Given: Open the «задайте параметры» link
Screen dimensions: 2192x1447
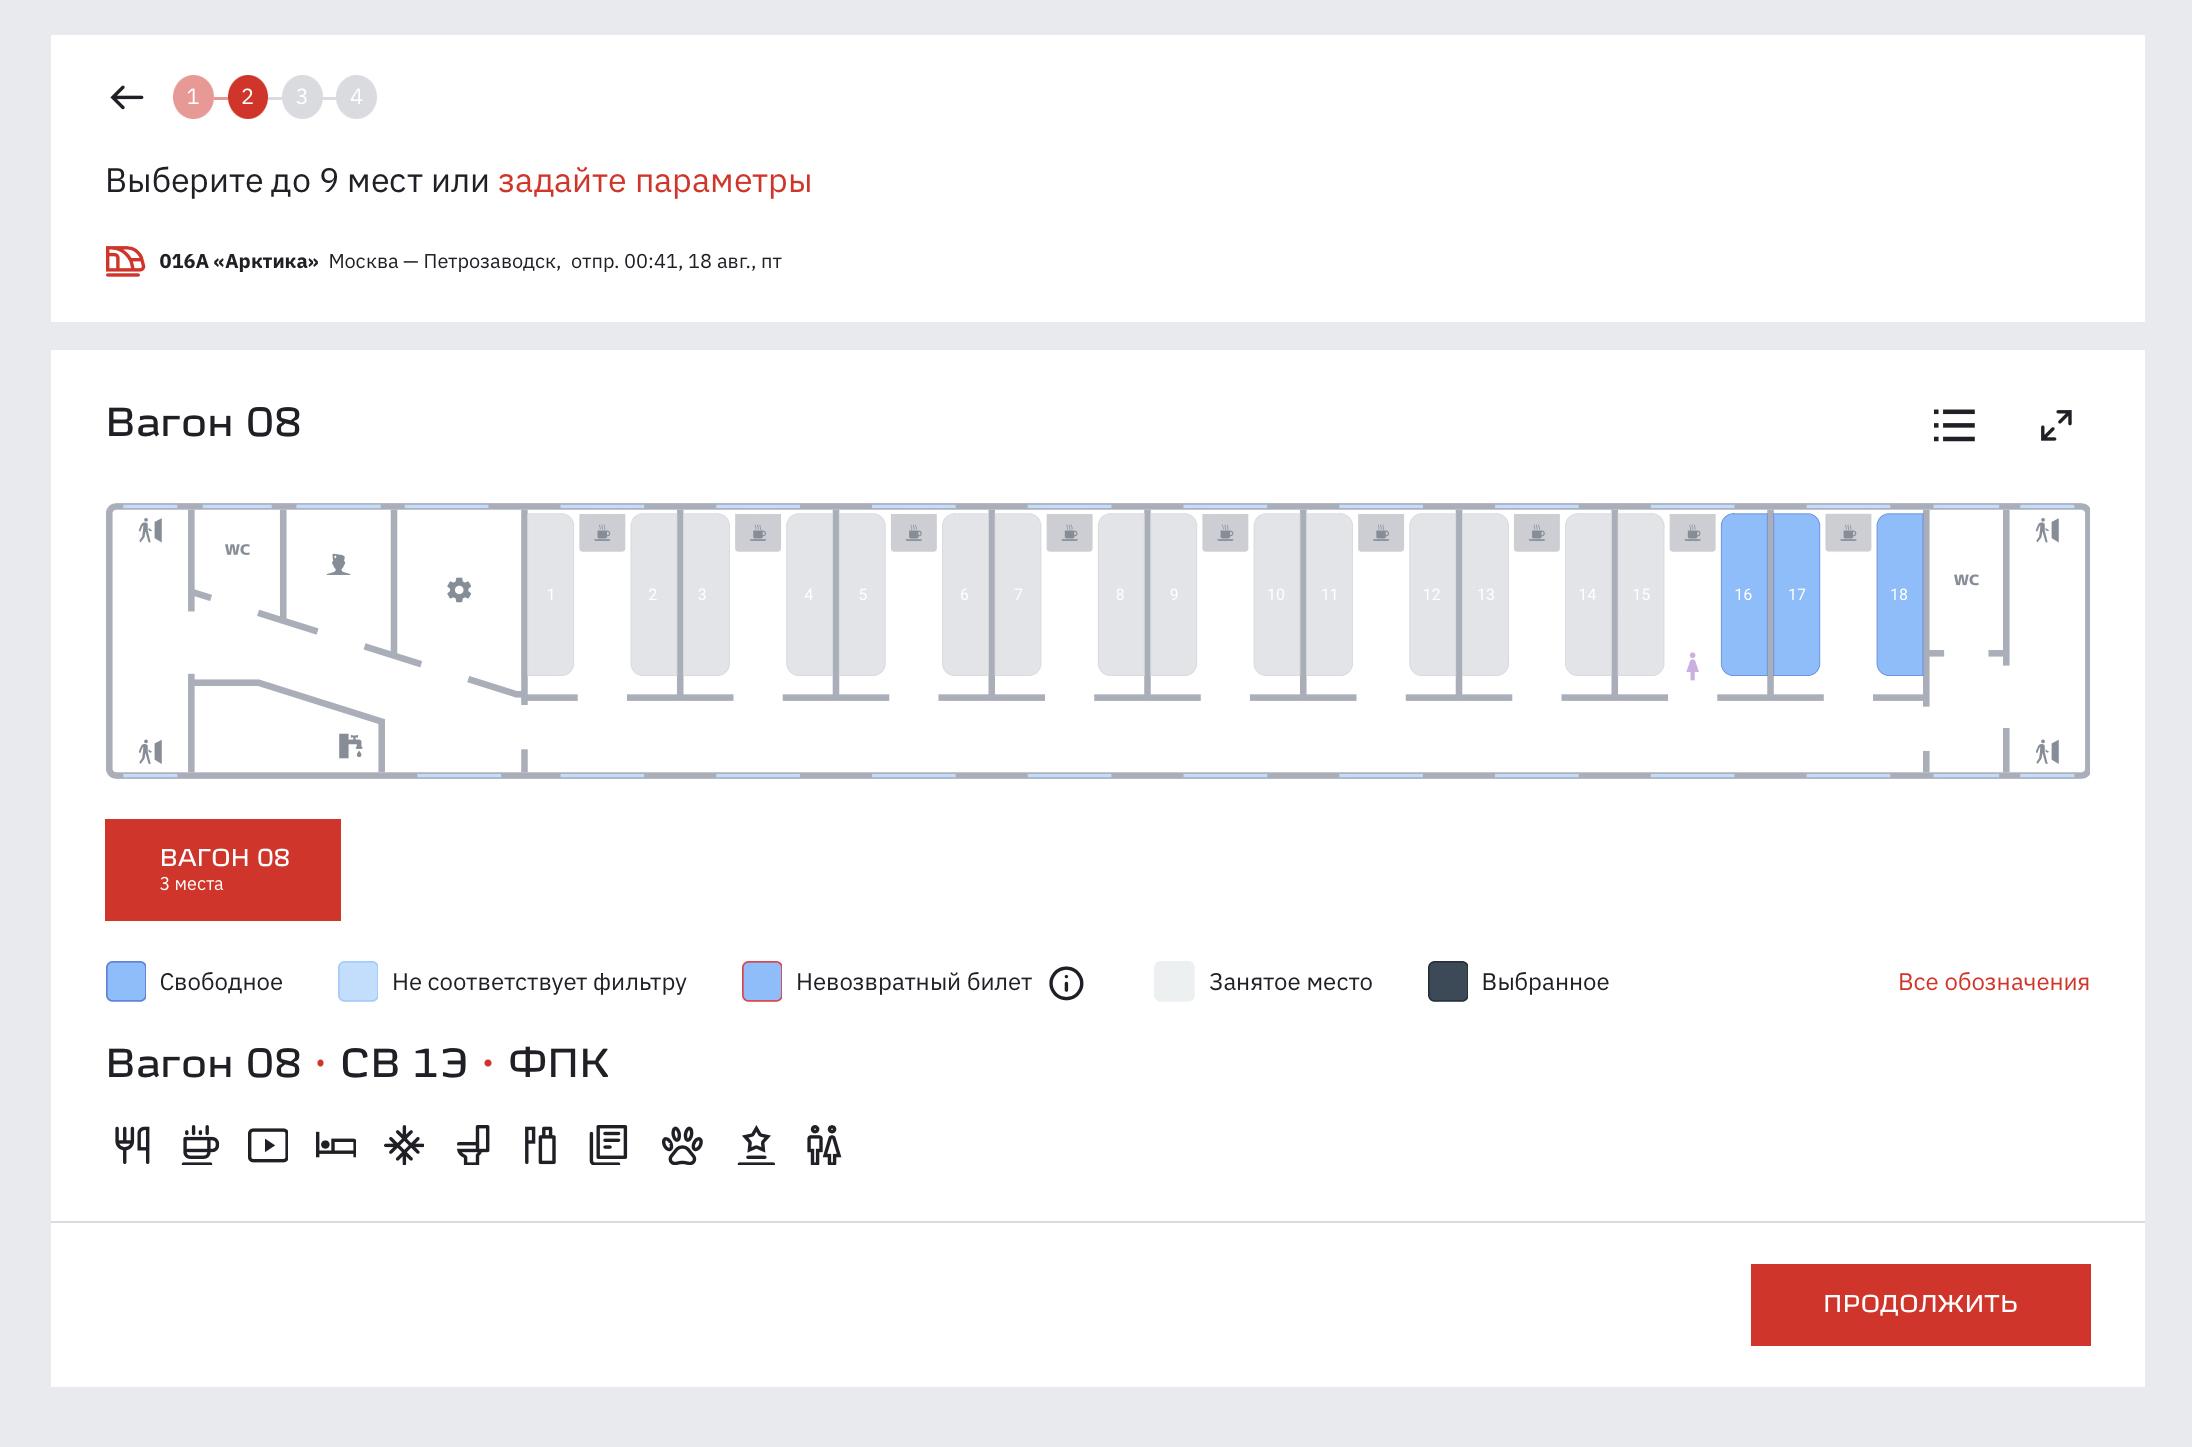Looking at the screenshot, I should click(x=654, y=181).
